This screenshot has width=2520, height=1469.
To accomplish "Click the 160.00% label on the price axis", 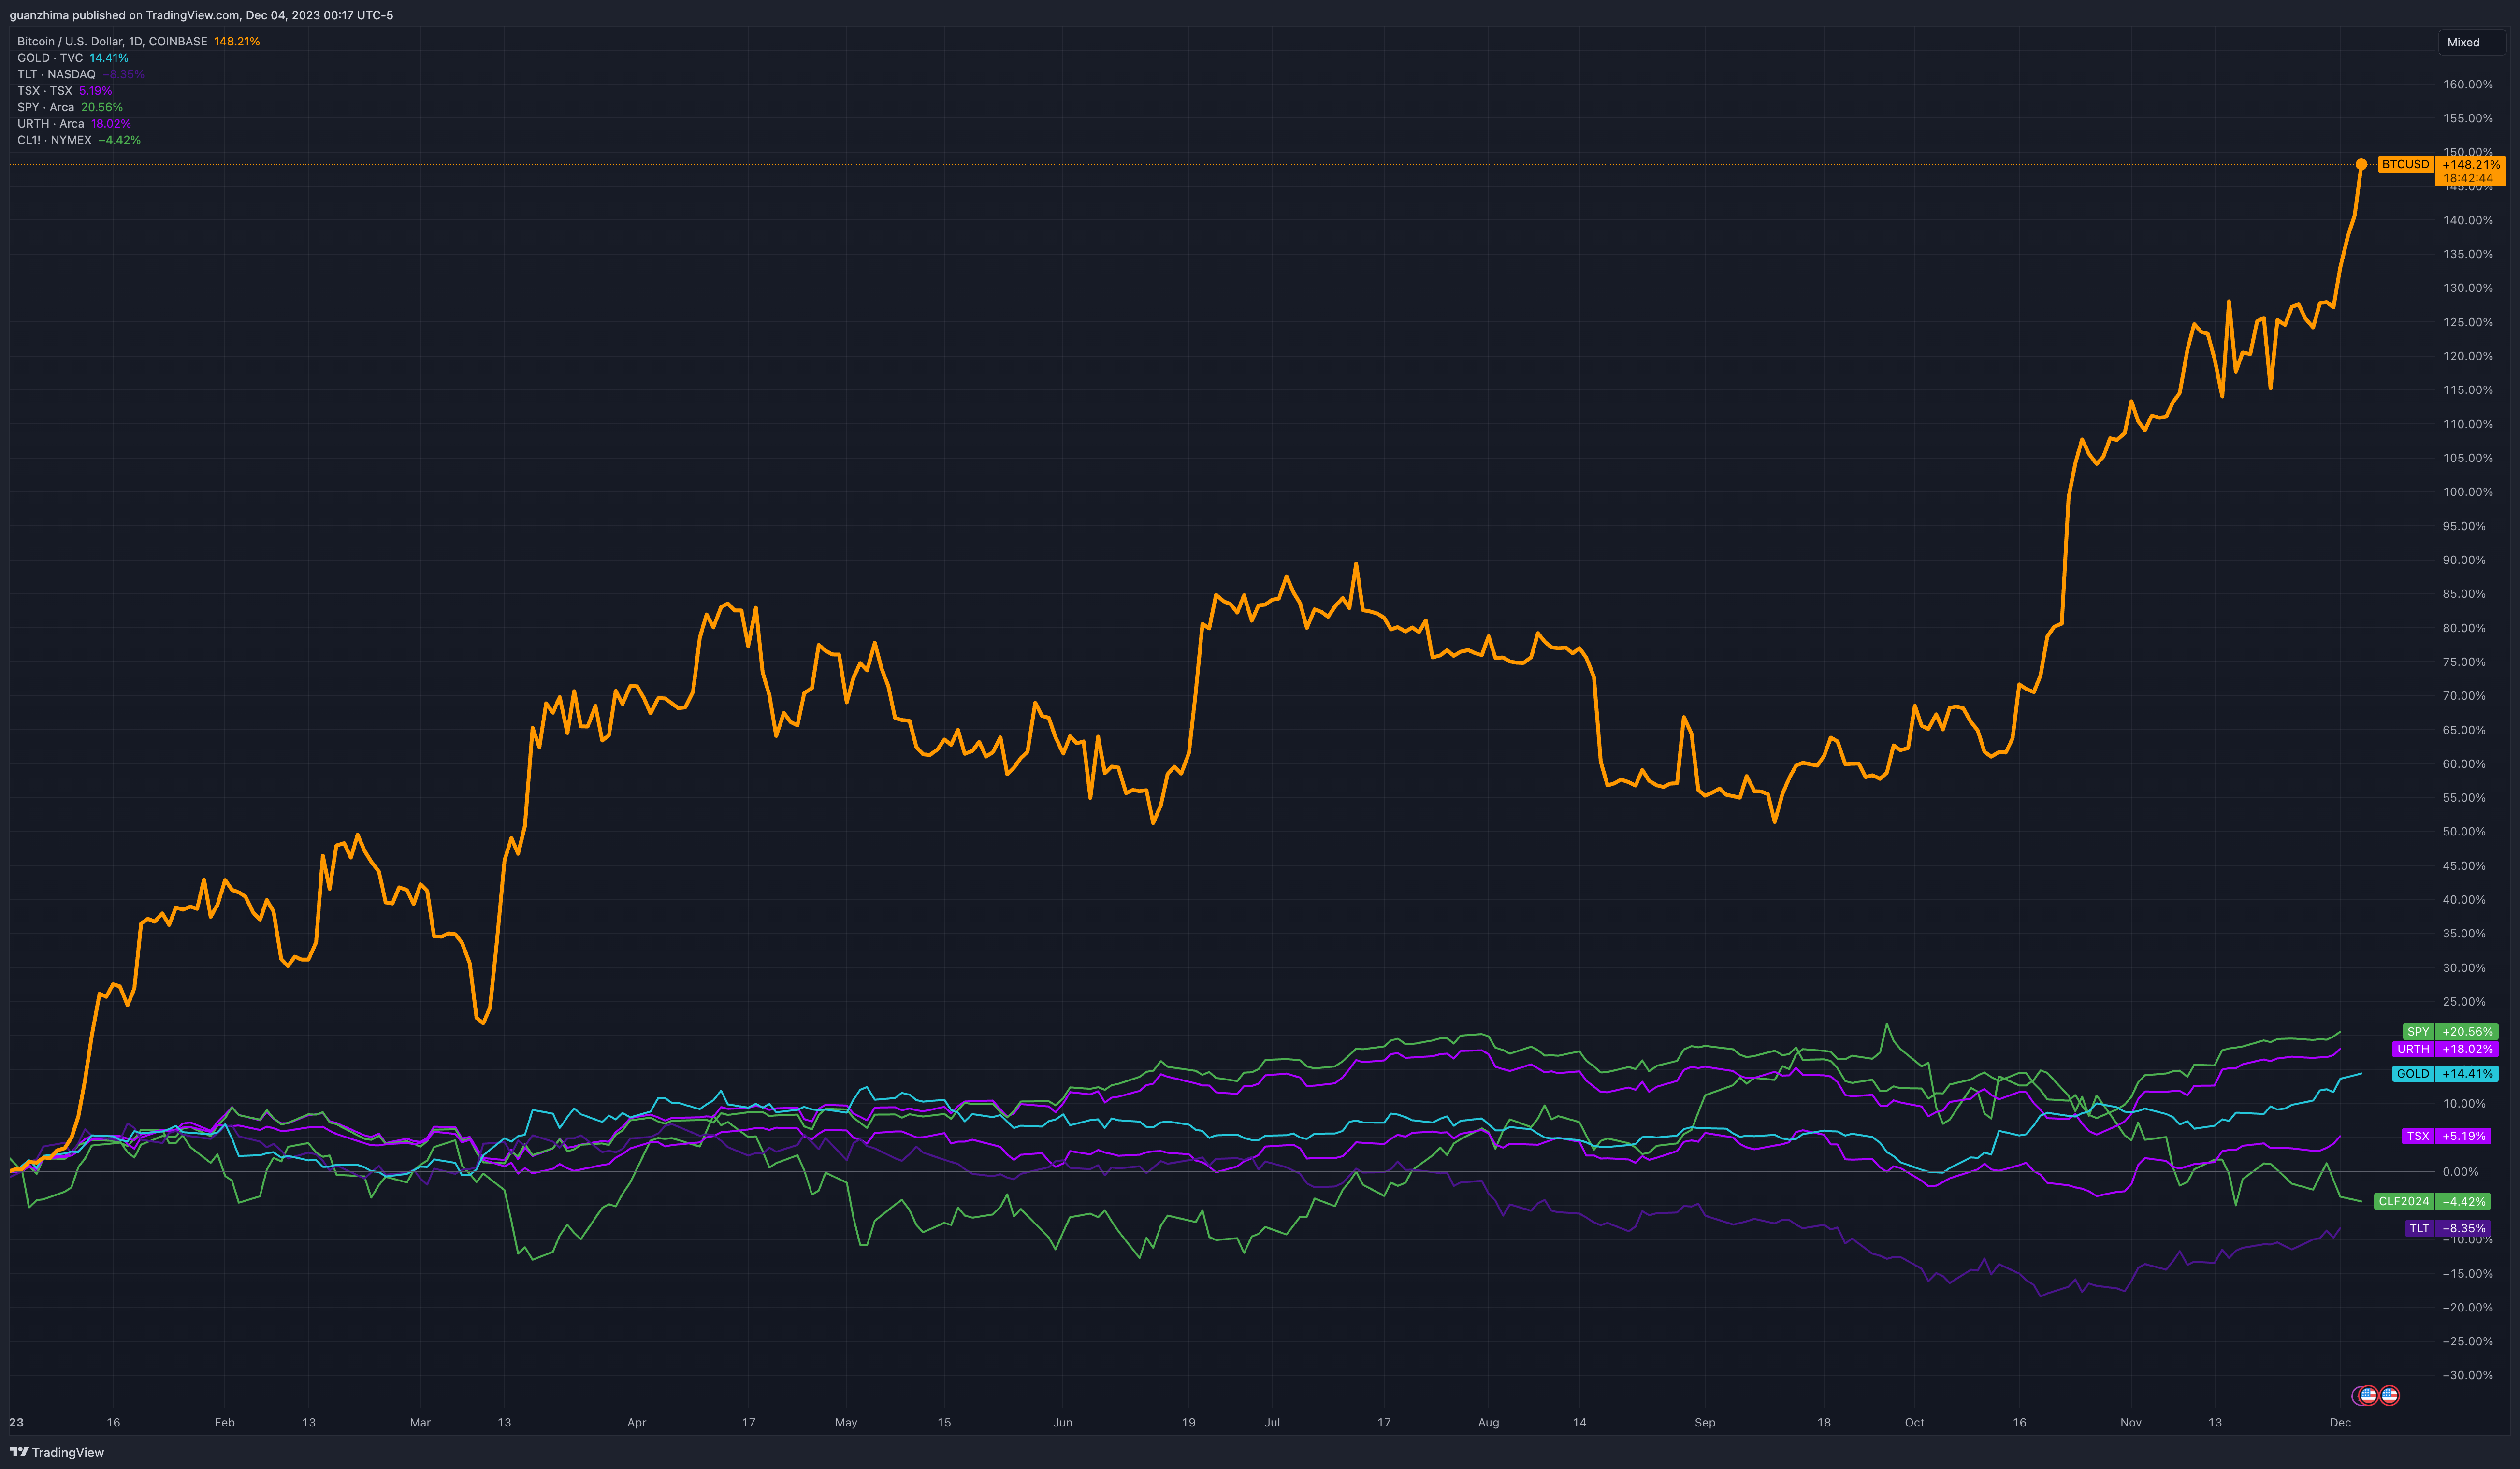I will tap(2468, 84).
